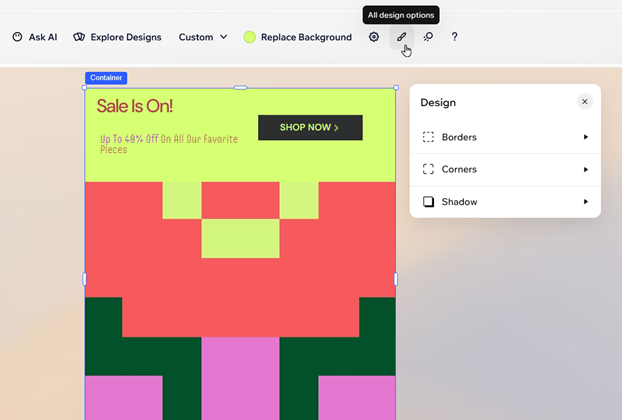622x420 pixels.
Task: Click the Corners bracket icon
Action: (428, 169)
